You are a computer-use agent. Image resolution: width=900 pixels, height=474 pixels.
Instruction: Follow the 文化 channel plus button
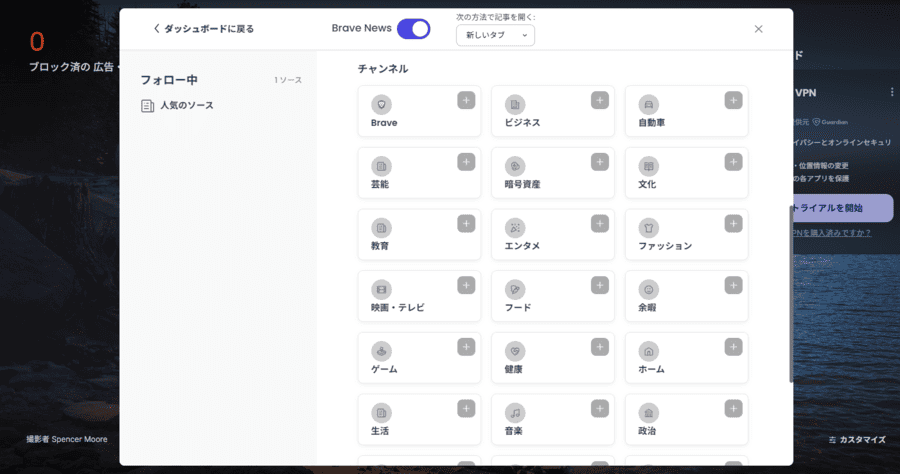coord(734,162)
